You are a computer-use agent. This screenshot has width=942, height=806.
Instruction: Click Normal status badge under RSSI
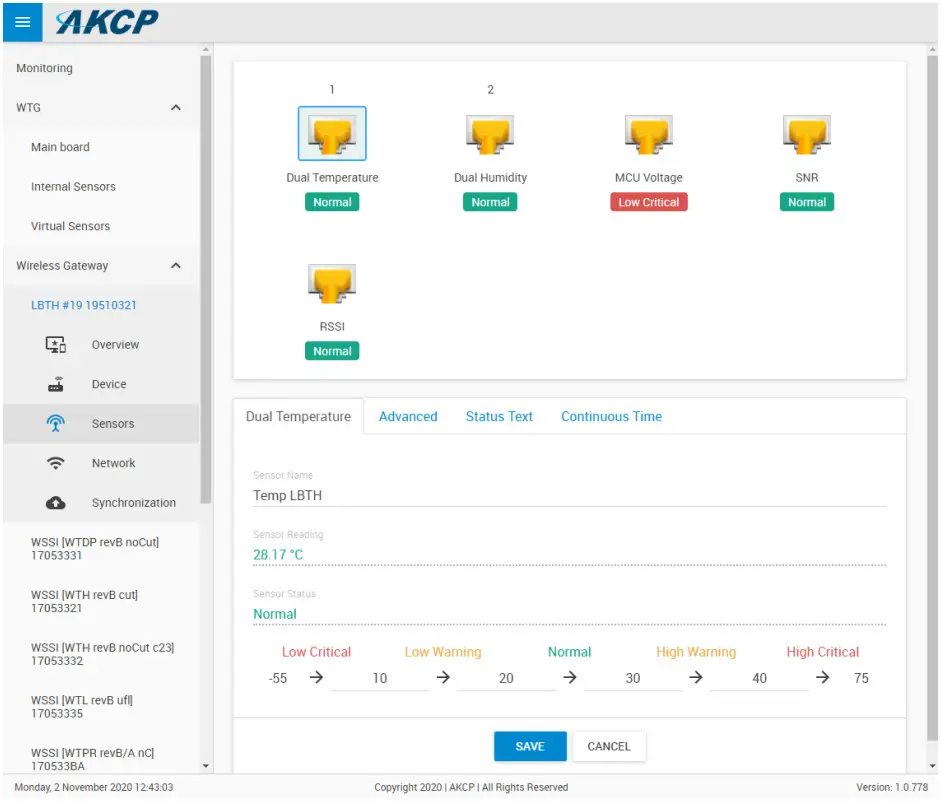[x=332, y=351]
